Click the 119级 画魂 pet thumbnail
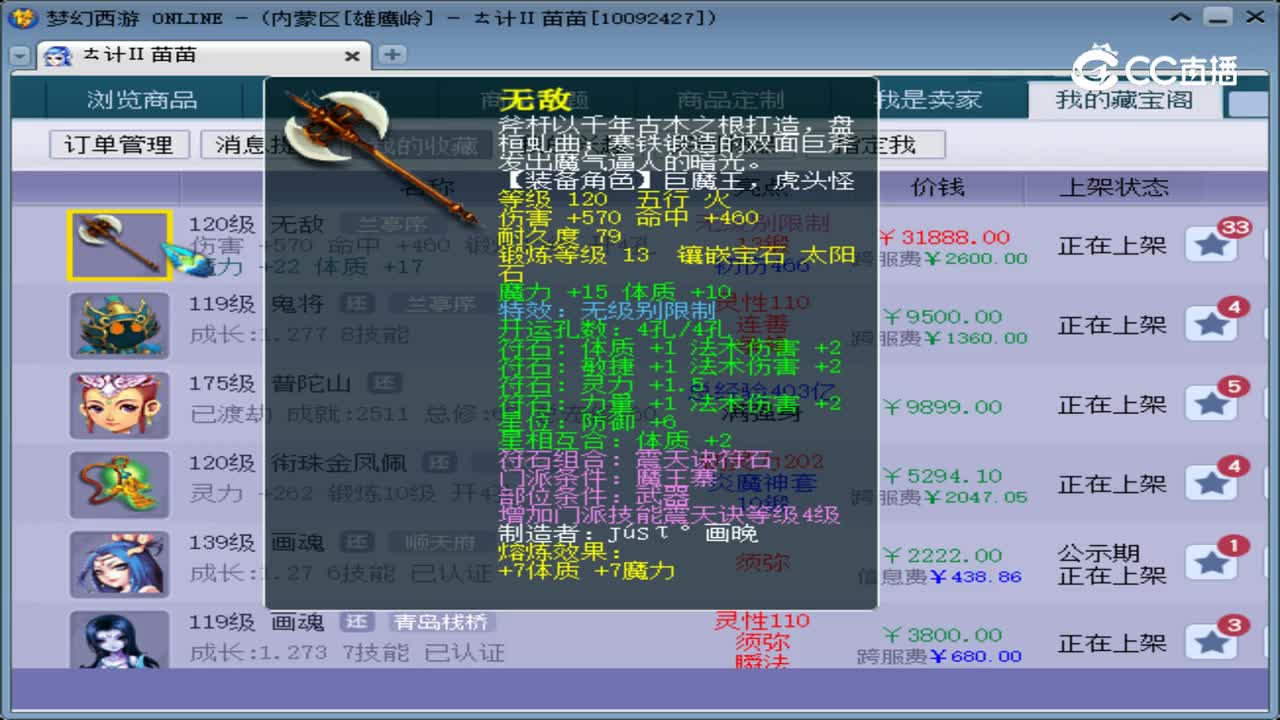The width and height of the screenshot is (1280, 720). [119, 640]
